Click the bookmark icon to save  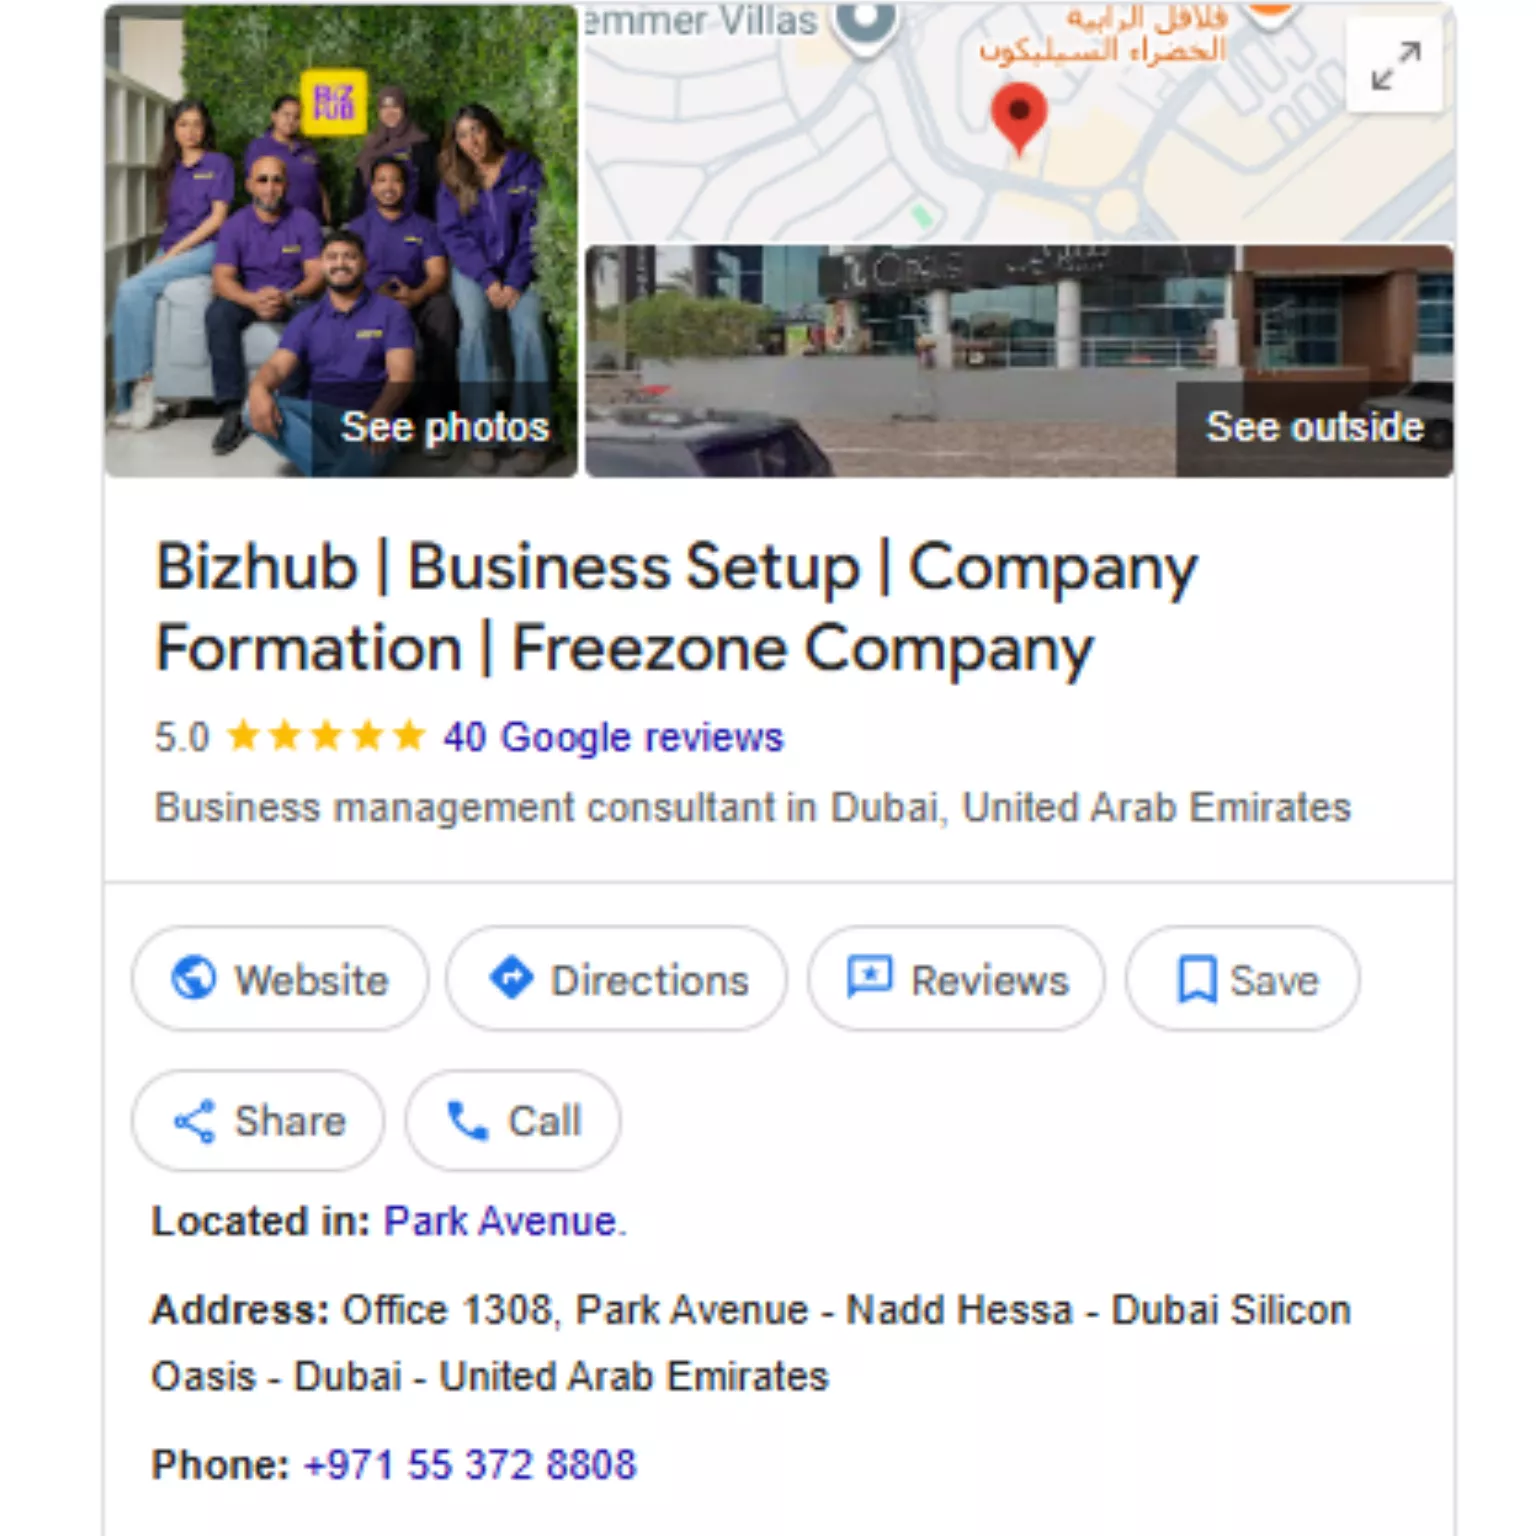(x=1196, y=979)
